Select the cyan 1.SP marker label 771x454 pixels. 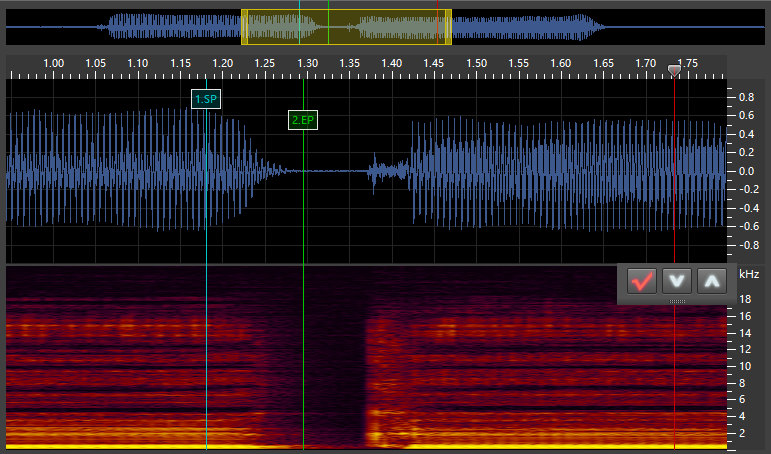click(206, 99)
